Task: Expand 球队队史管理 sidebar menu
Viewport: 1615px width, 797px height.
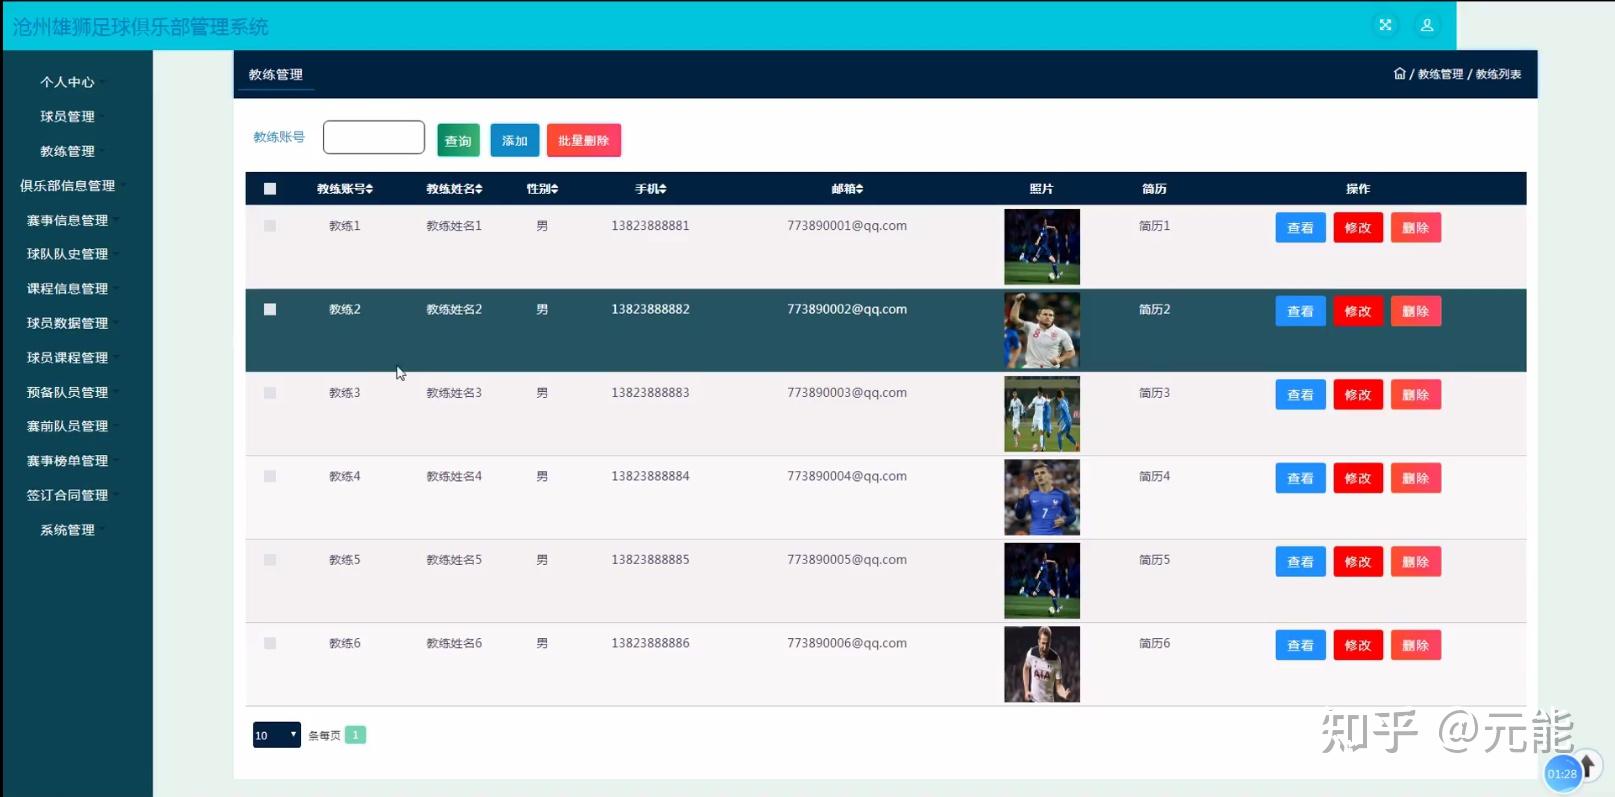Action: pyautogui.click(x=68, y=254)
